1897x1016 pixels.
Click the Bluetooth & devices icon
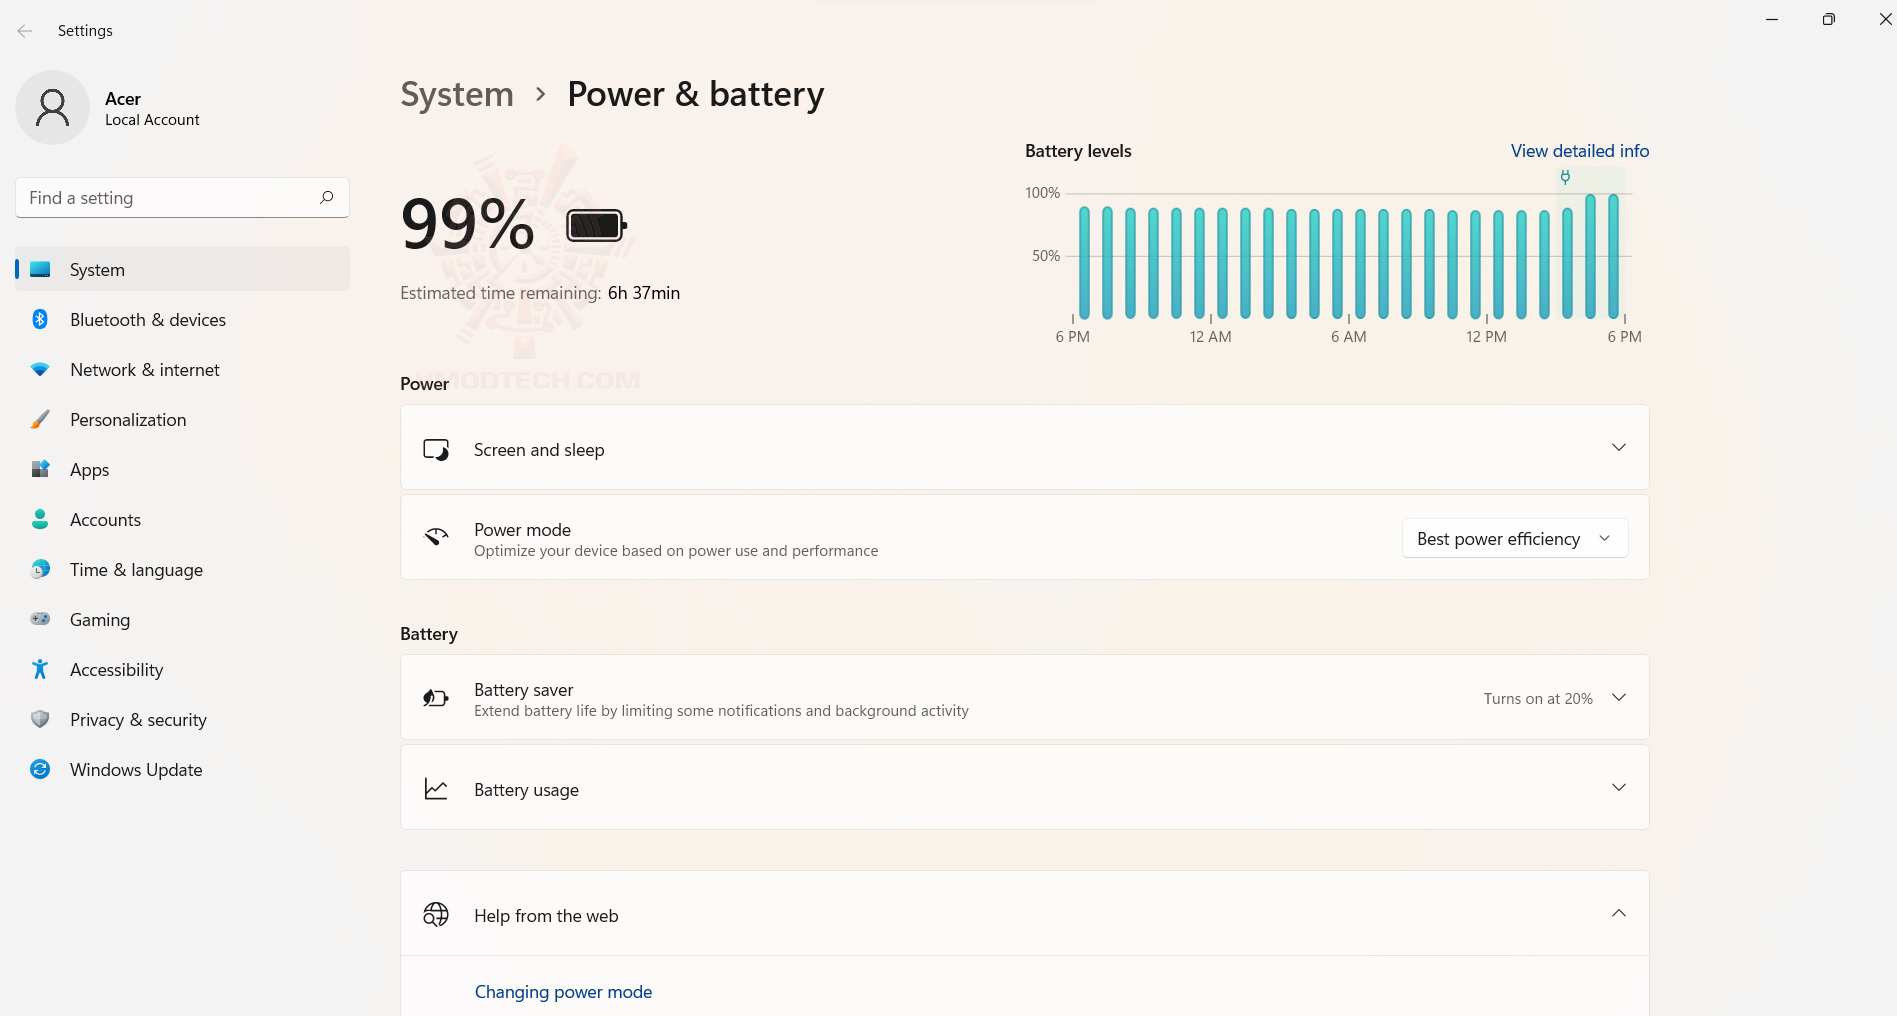(40, 319)
